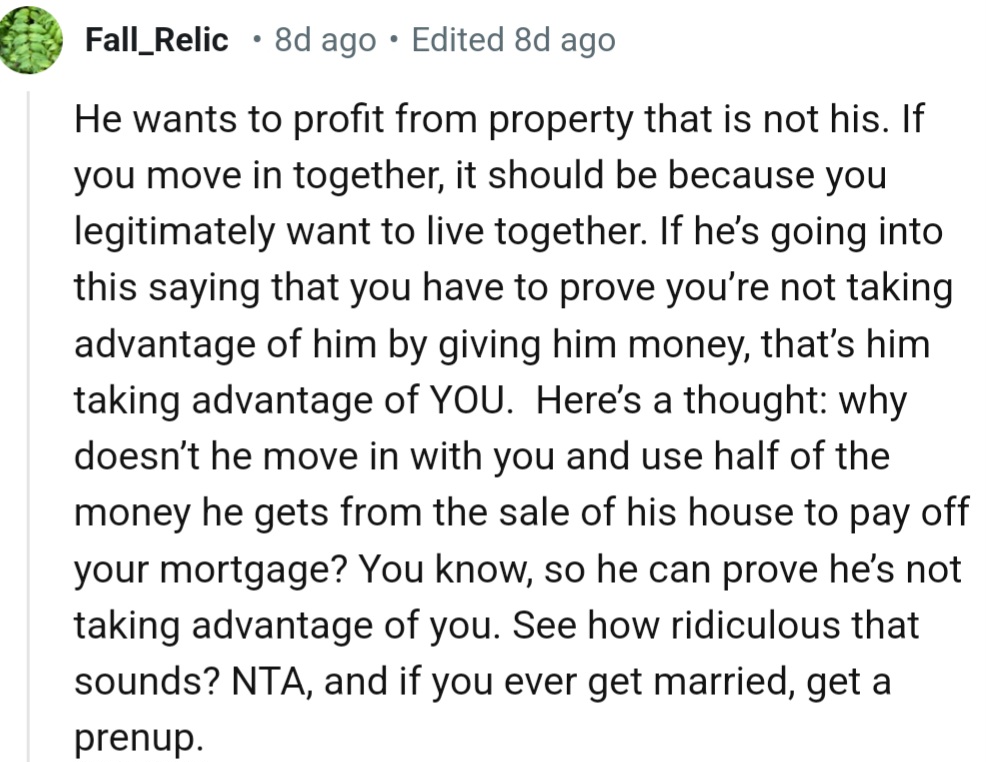The height and width of the screenshot is (762, 991).
Task: Click the word "sounds" before the question mark
Action: click(x=139, y=683)
